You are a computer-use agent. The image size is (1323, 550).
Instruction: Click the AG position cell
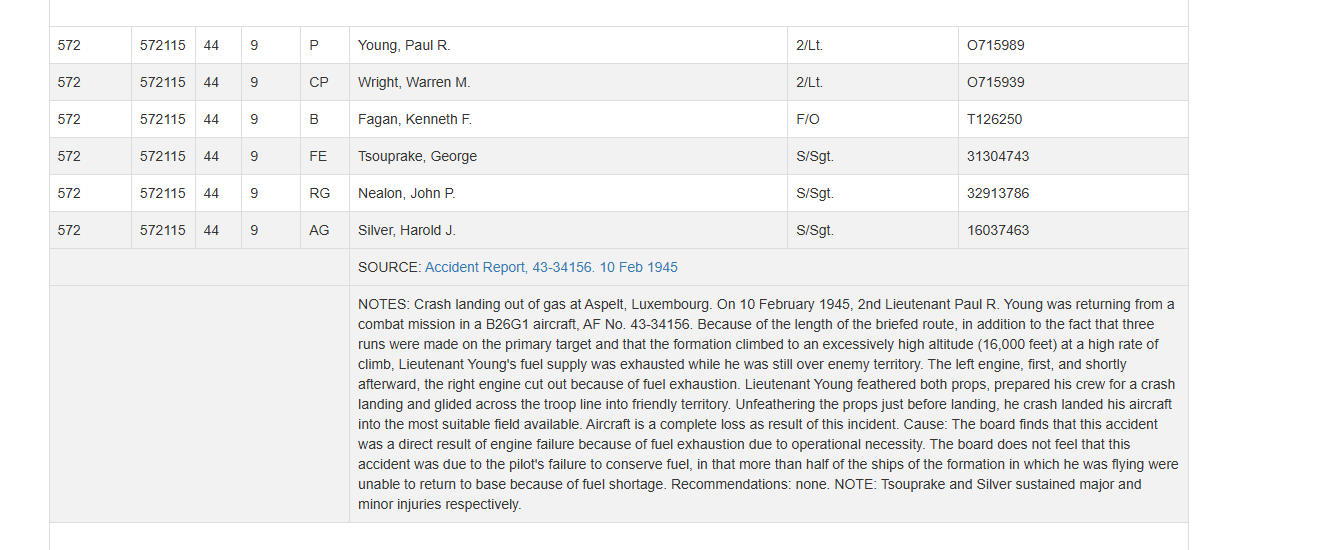click(x=319, y=230)
